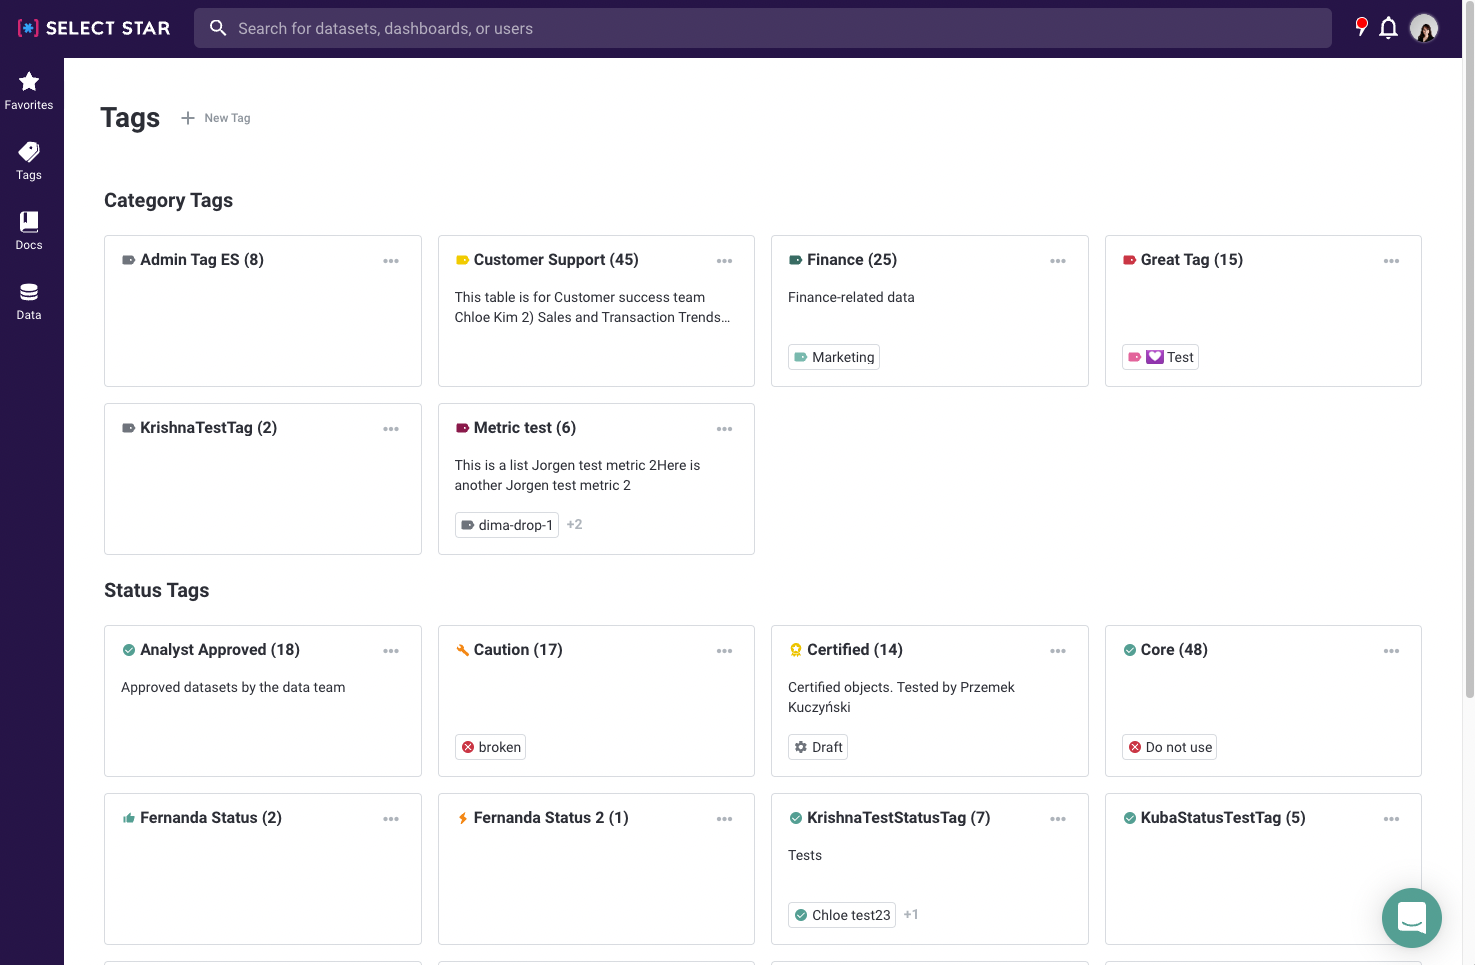Open the Great Tag (15) tag
Screen dimensions: 1475x965
(x=1191, y=260)
